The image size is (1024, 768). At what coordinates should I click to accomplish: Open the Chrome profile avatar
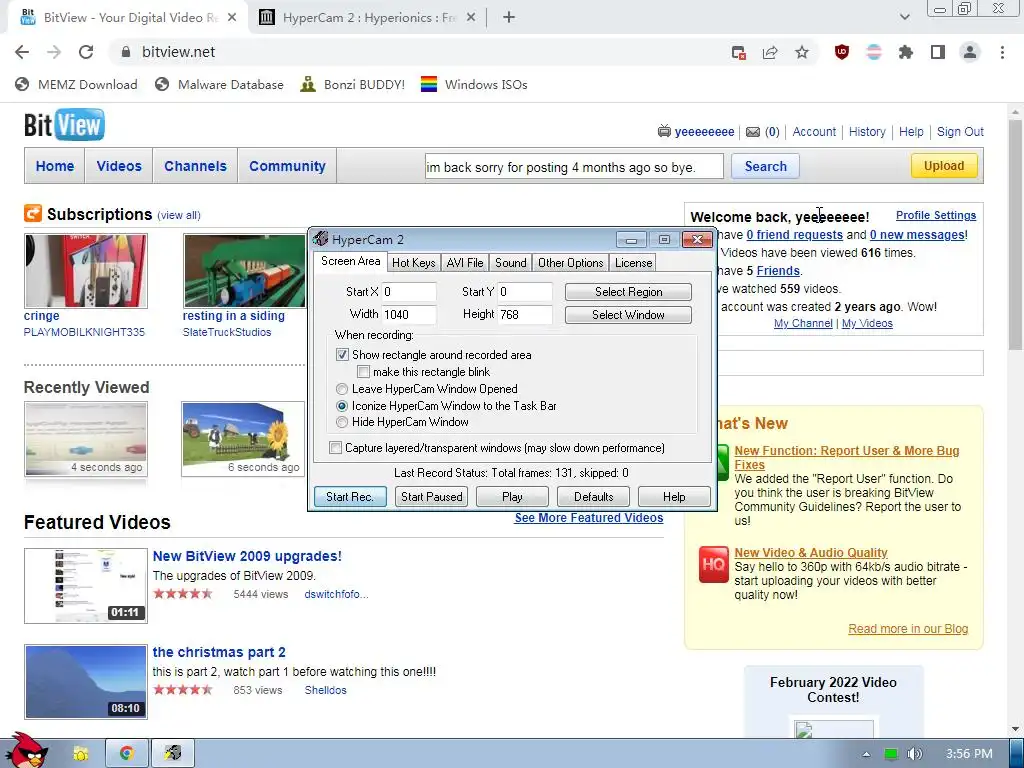tap(970, 52)
